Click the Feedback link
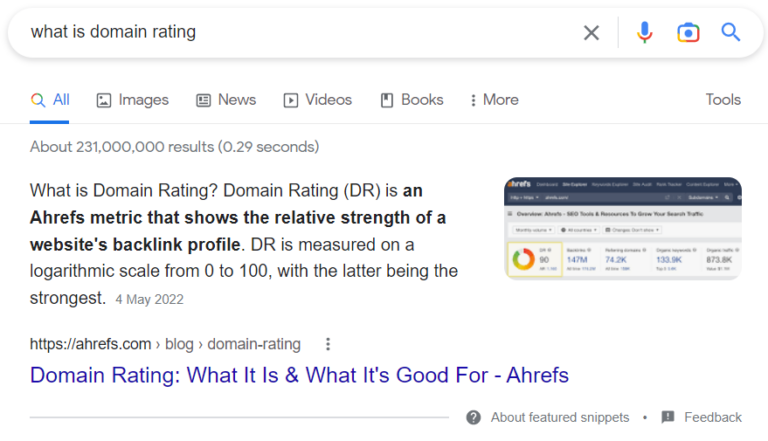This screenshot has height=441, width=768. [x=713, y=417]
